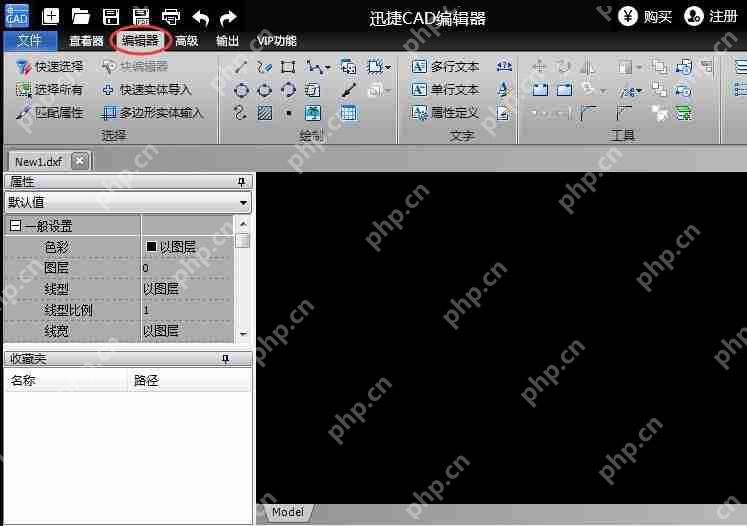Open the VIP功能 tab
747x526 pixels.
[277, 41]
